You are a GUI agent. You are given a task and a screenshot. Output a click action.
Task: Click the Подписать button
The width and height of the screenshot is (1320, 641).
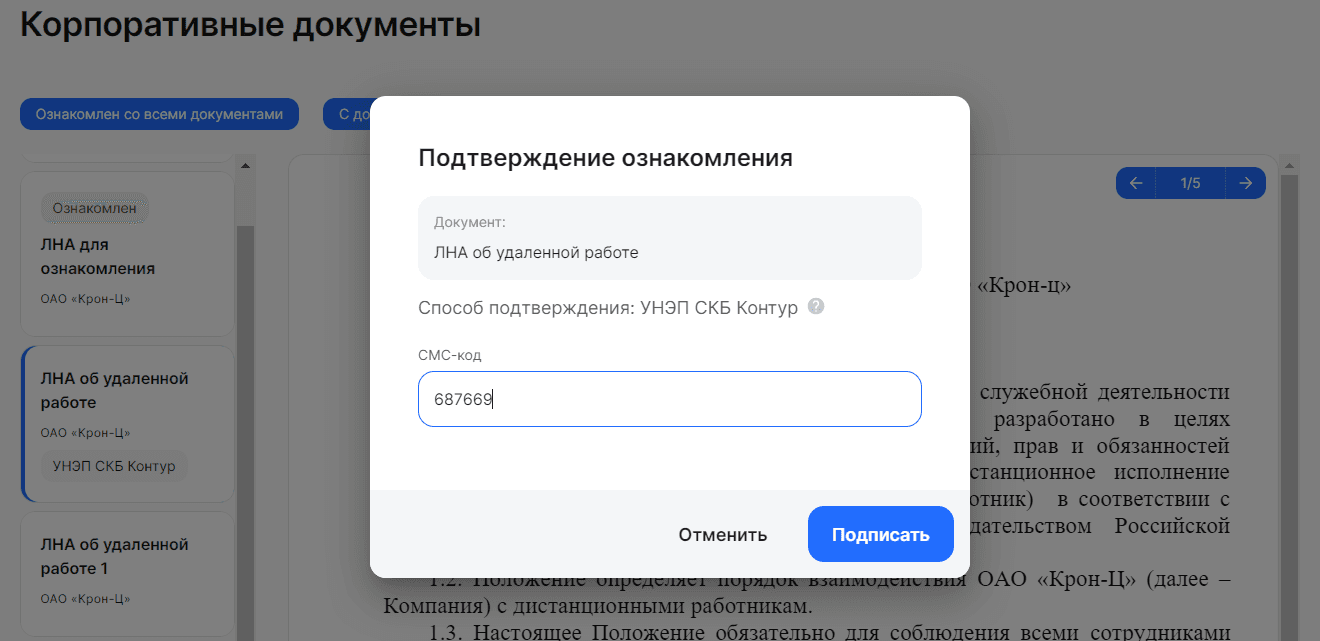[x=881, y=534]
